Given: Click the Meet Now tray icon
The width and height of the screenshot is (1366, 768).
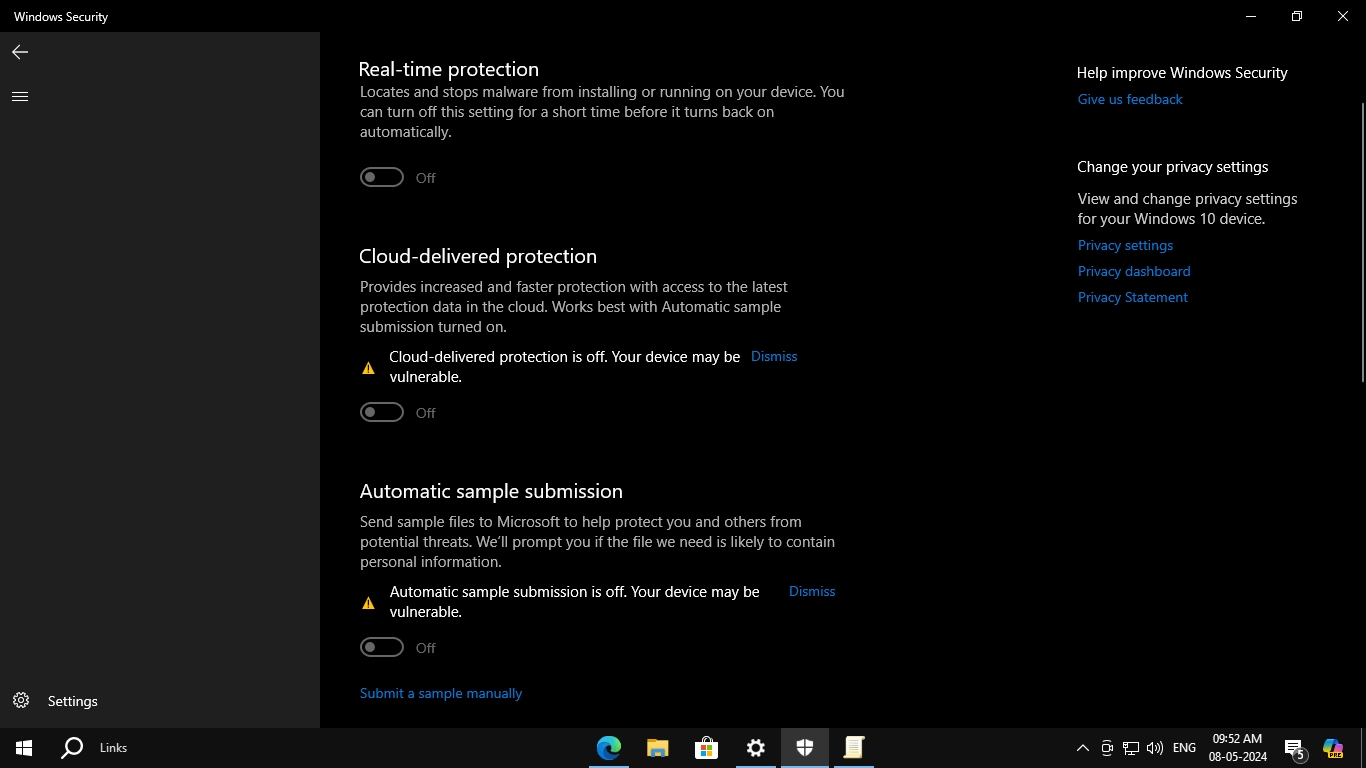Looking at the screenshot, I should 1107,748.
